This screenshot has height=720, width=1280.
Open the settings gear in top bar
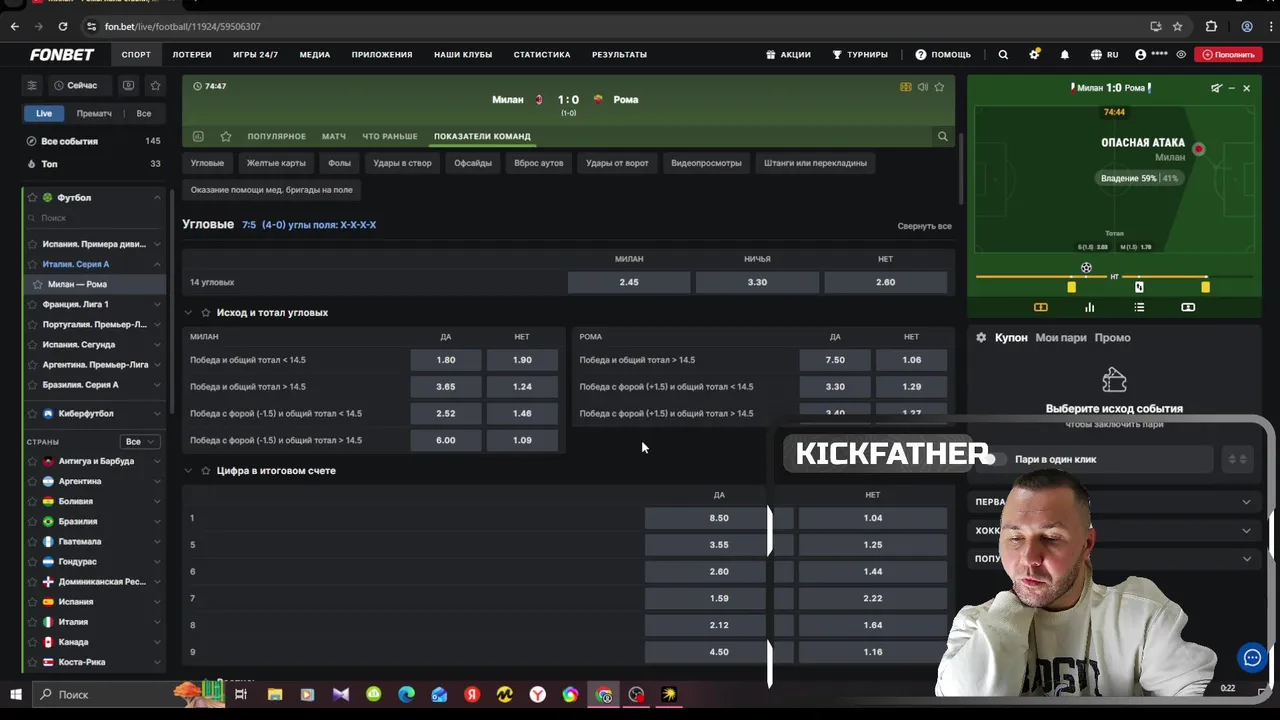[1034, 55]
